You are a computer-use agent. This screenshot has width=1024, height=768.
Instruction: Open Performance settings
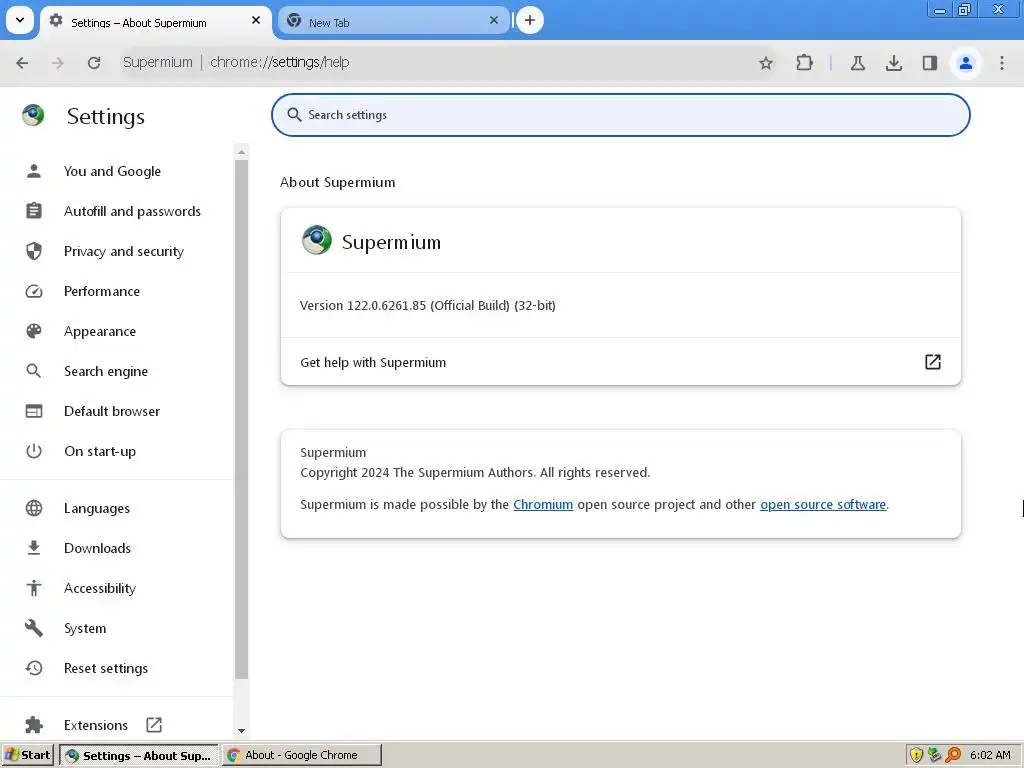click(x=102, y=291)
